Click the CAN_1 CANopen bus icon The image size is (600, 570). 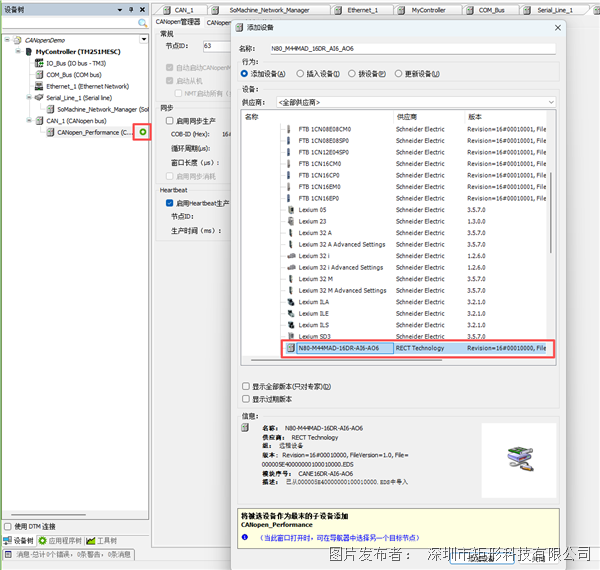(39, 121)
